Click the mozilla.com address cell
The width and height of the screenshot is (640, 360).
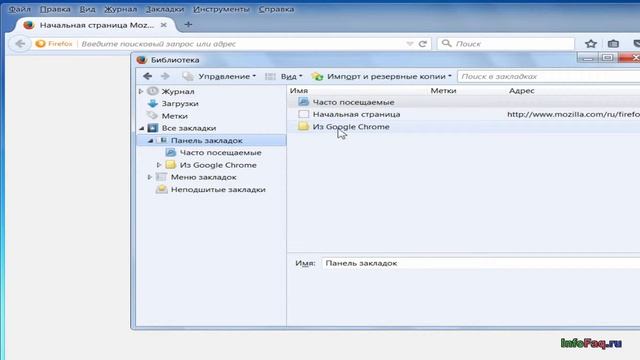click(573, 114)
